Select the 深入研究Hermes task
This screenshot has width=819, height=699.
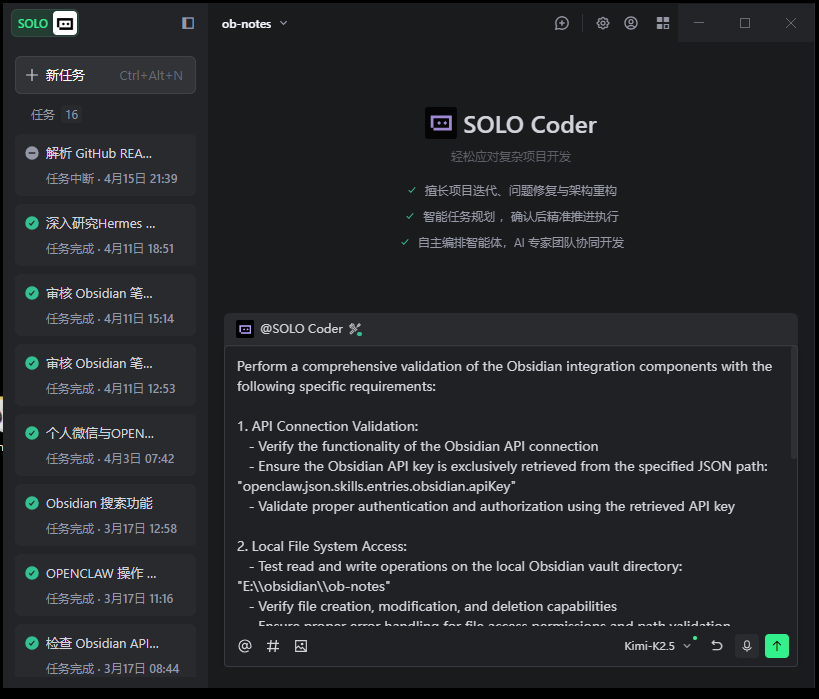[105, 235]
